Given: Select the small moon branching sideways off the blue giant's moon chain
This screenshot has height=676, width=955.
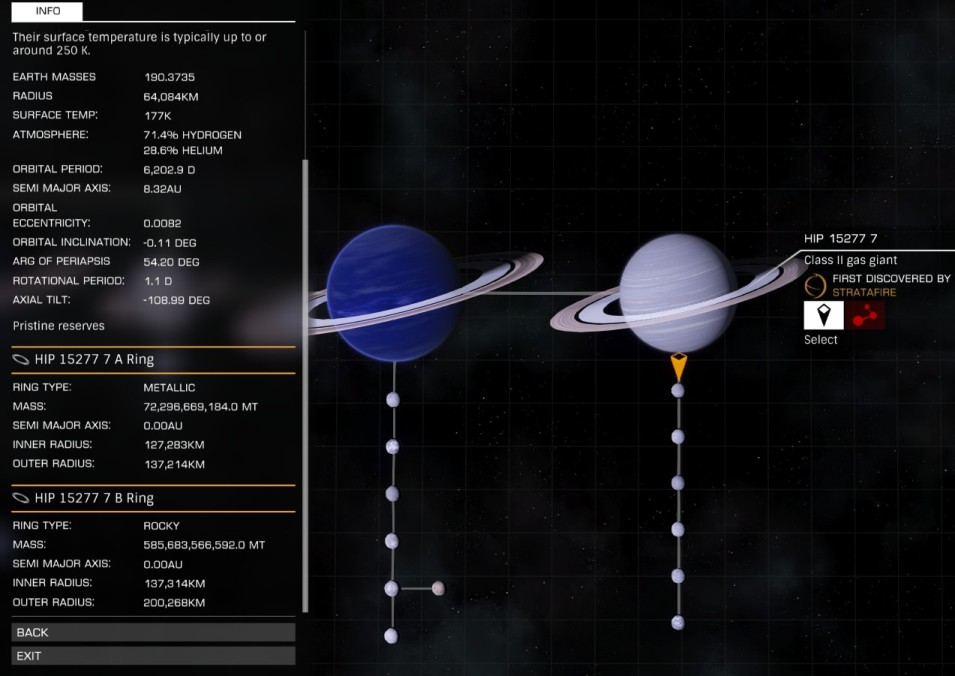Looking at the screenshot, I should click(x=438, y=588).
